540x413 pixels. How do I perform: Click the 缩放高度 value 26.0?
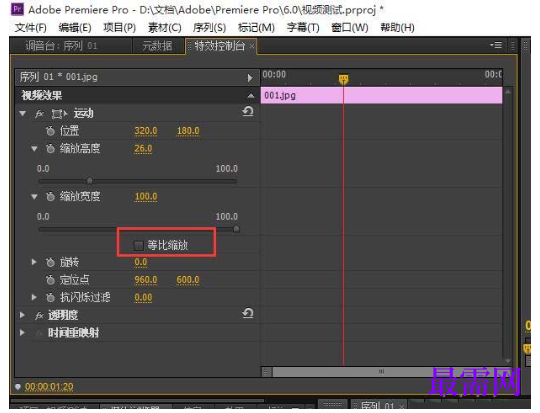click(143, 149)
